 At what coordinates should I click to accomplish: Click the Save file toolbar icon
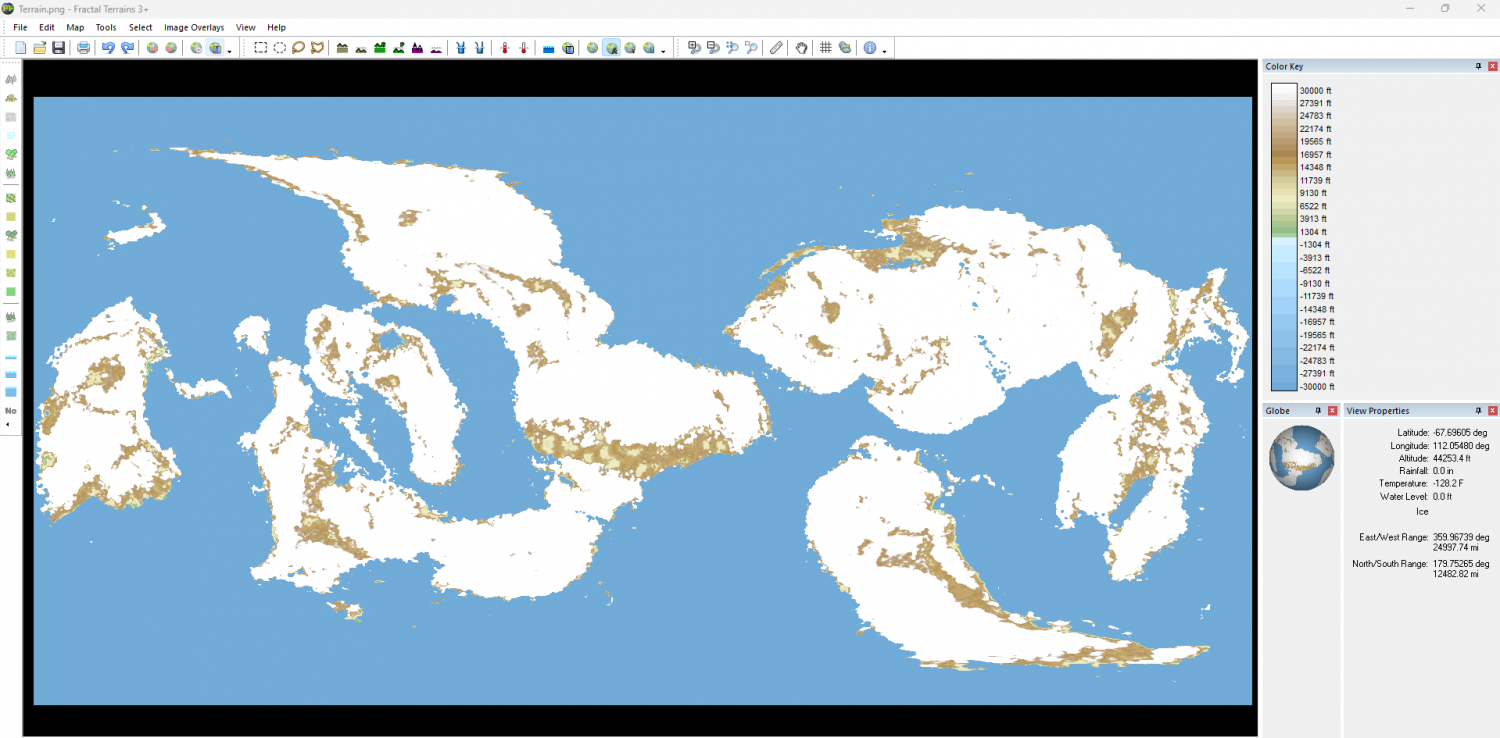point(58,48)
